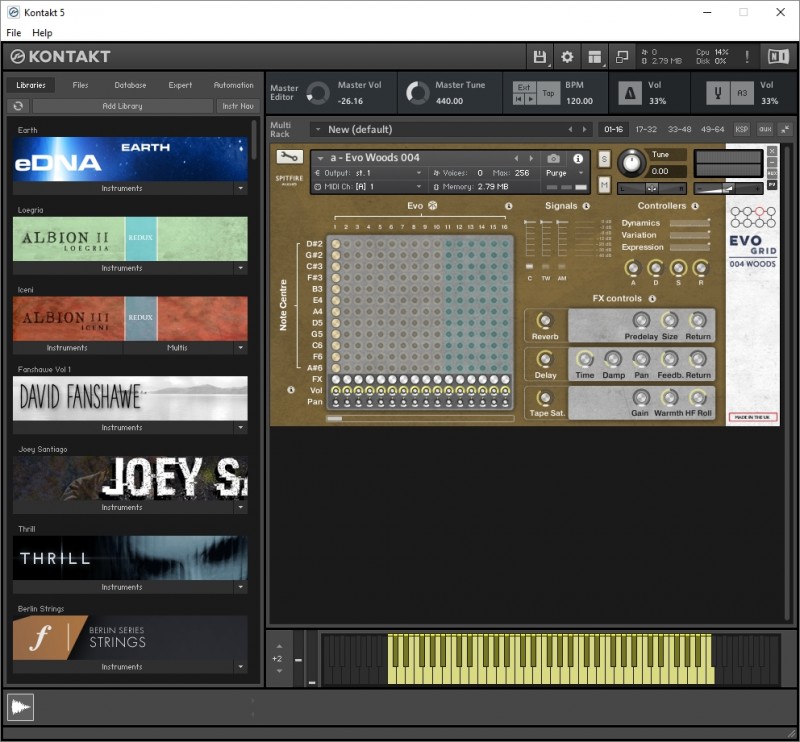Click the tuning fork reference tone icon
The width and height of the screenshot is (800, 742).
click(x=716, y=93)
